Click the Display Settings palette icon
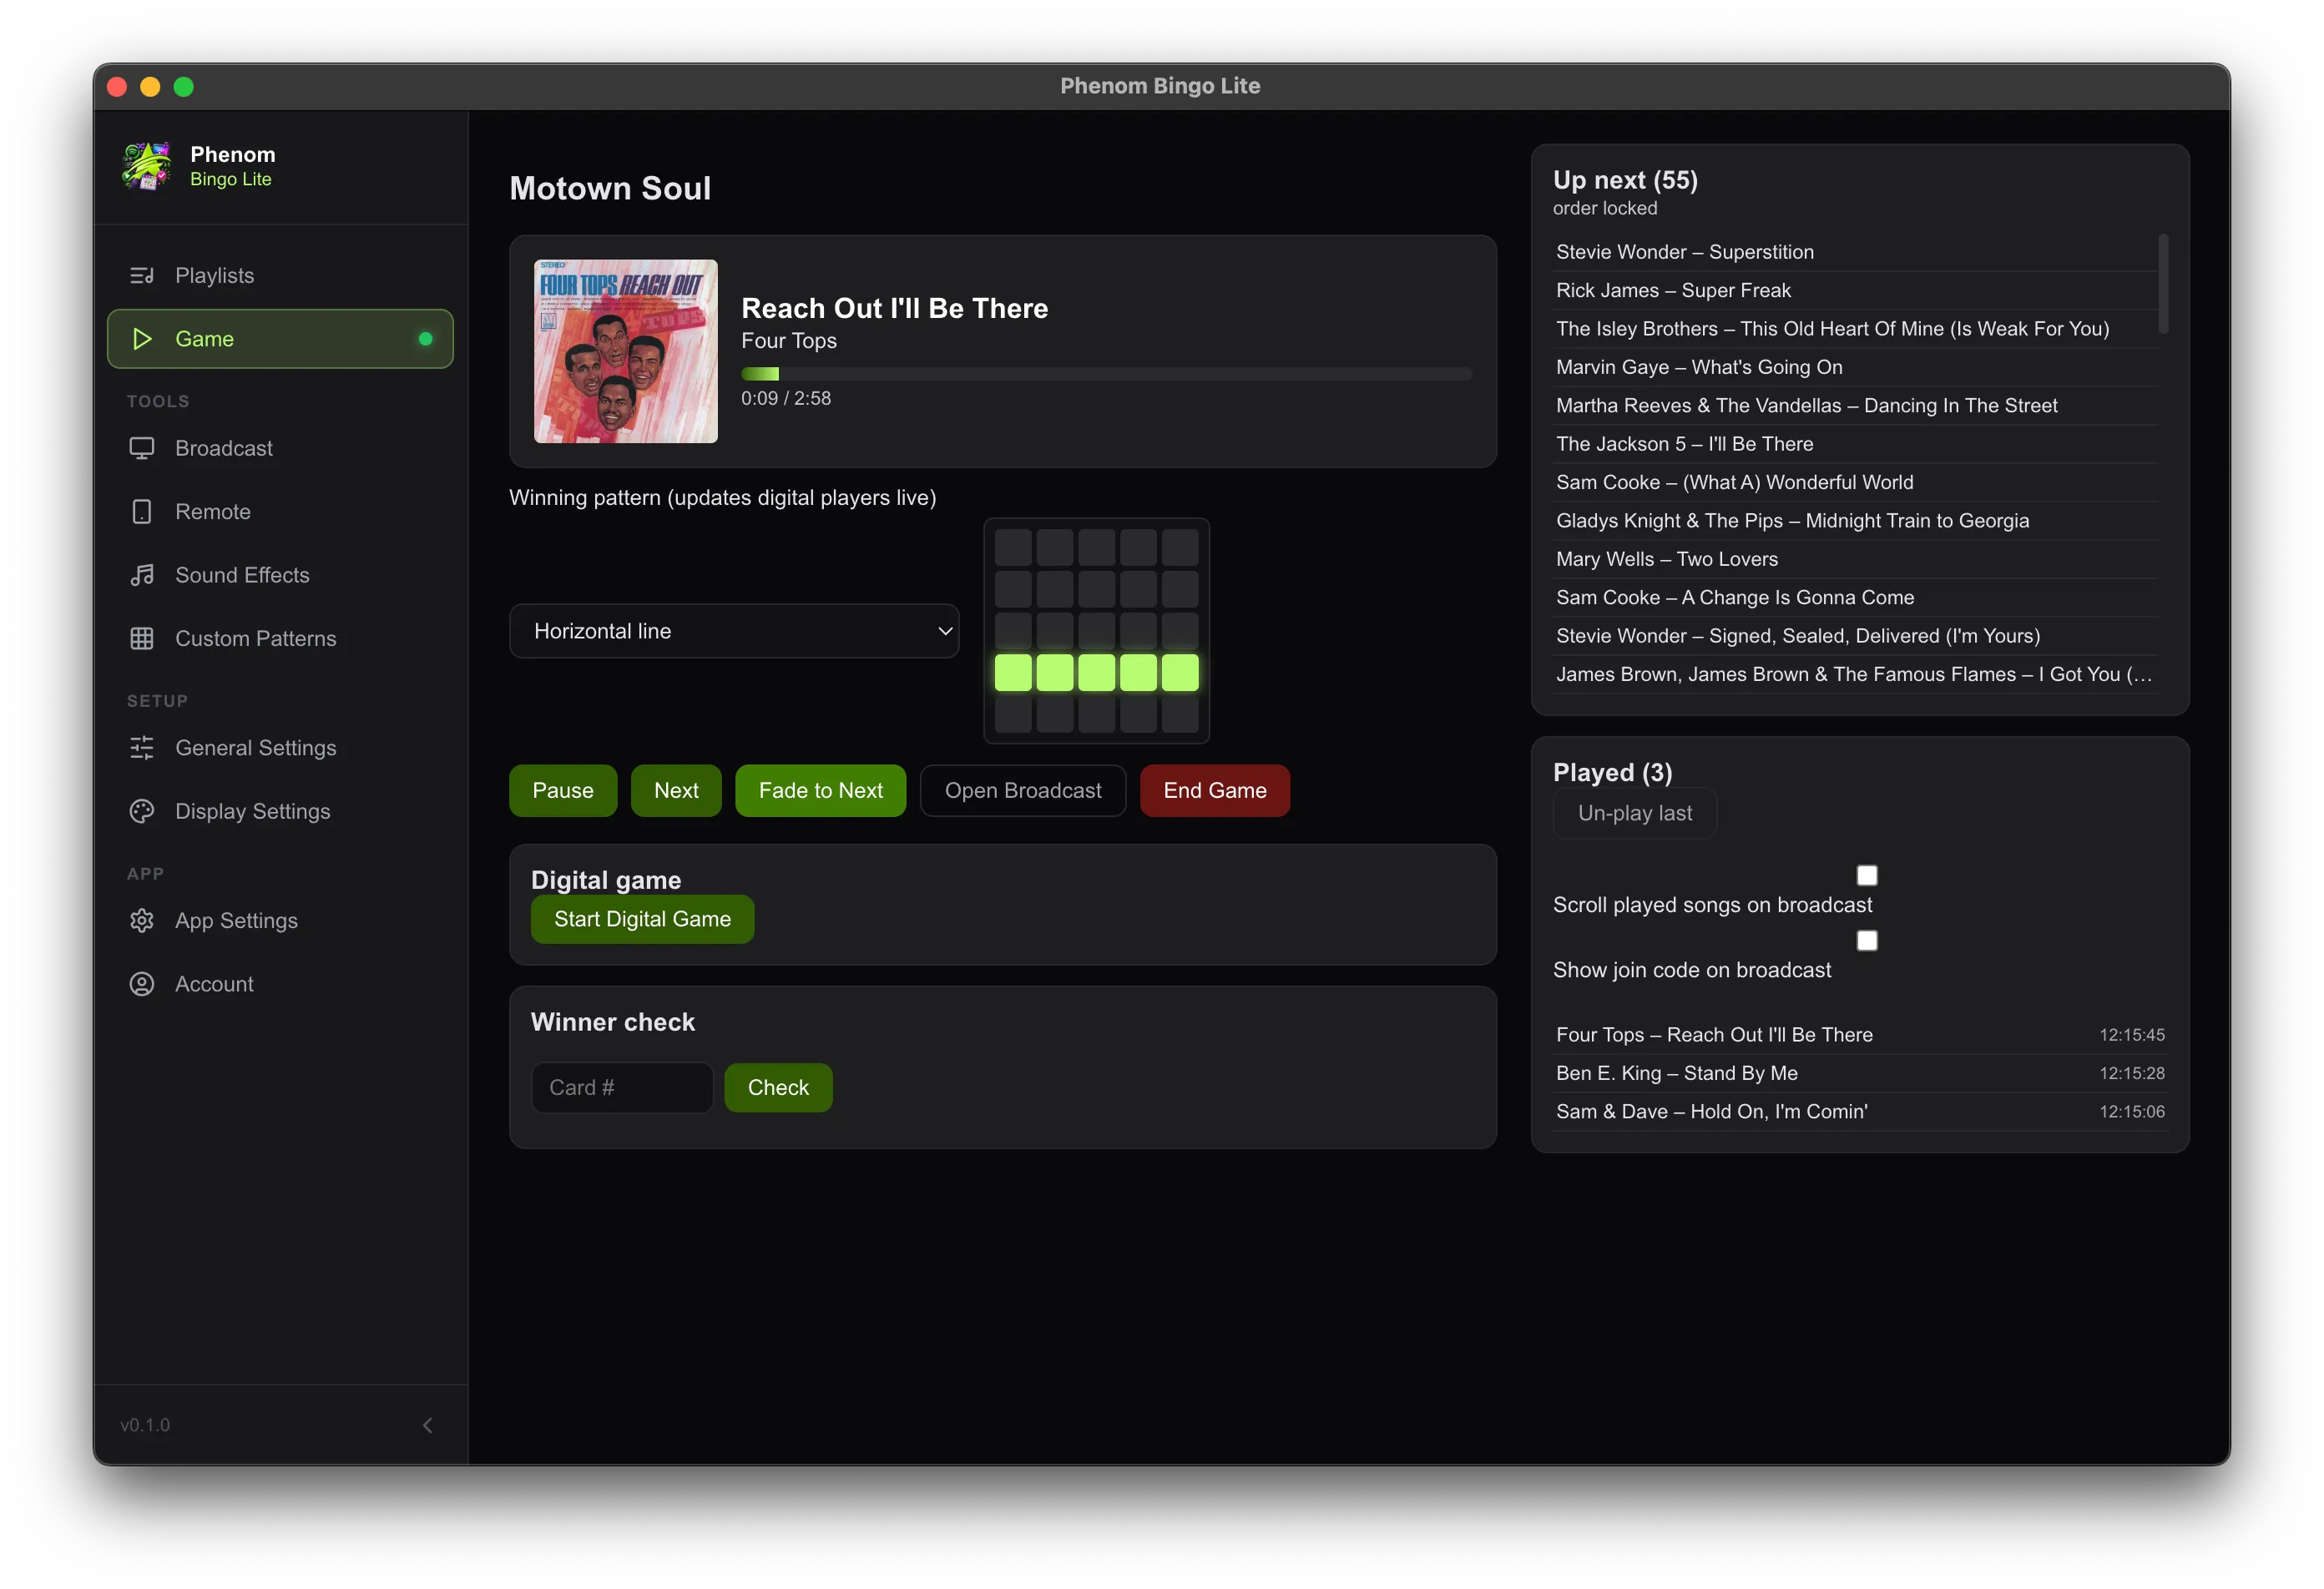 tap(142, 811)
